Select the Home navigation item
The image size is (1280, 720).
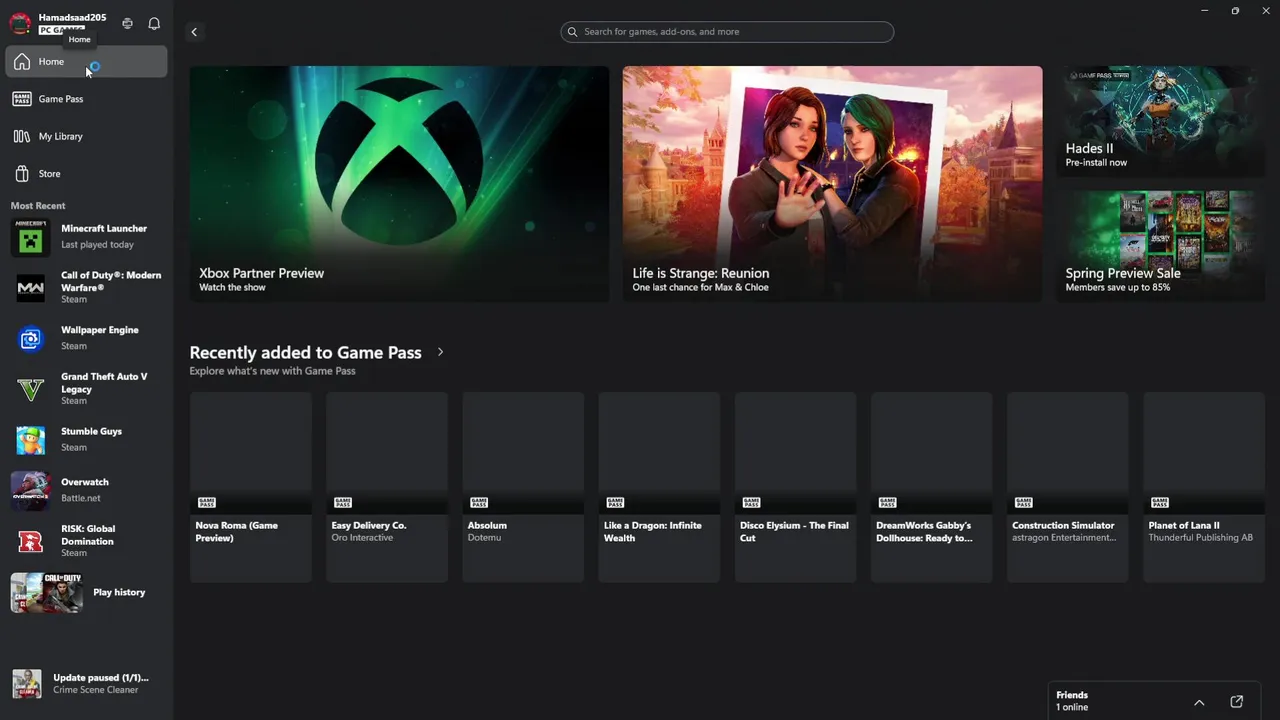point(86,62)
